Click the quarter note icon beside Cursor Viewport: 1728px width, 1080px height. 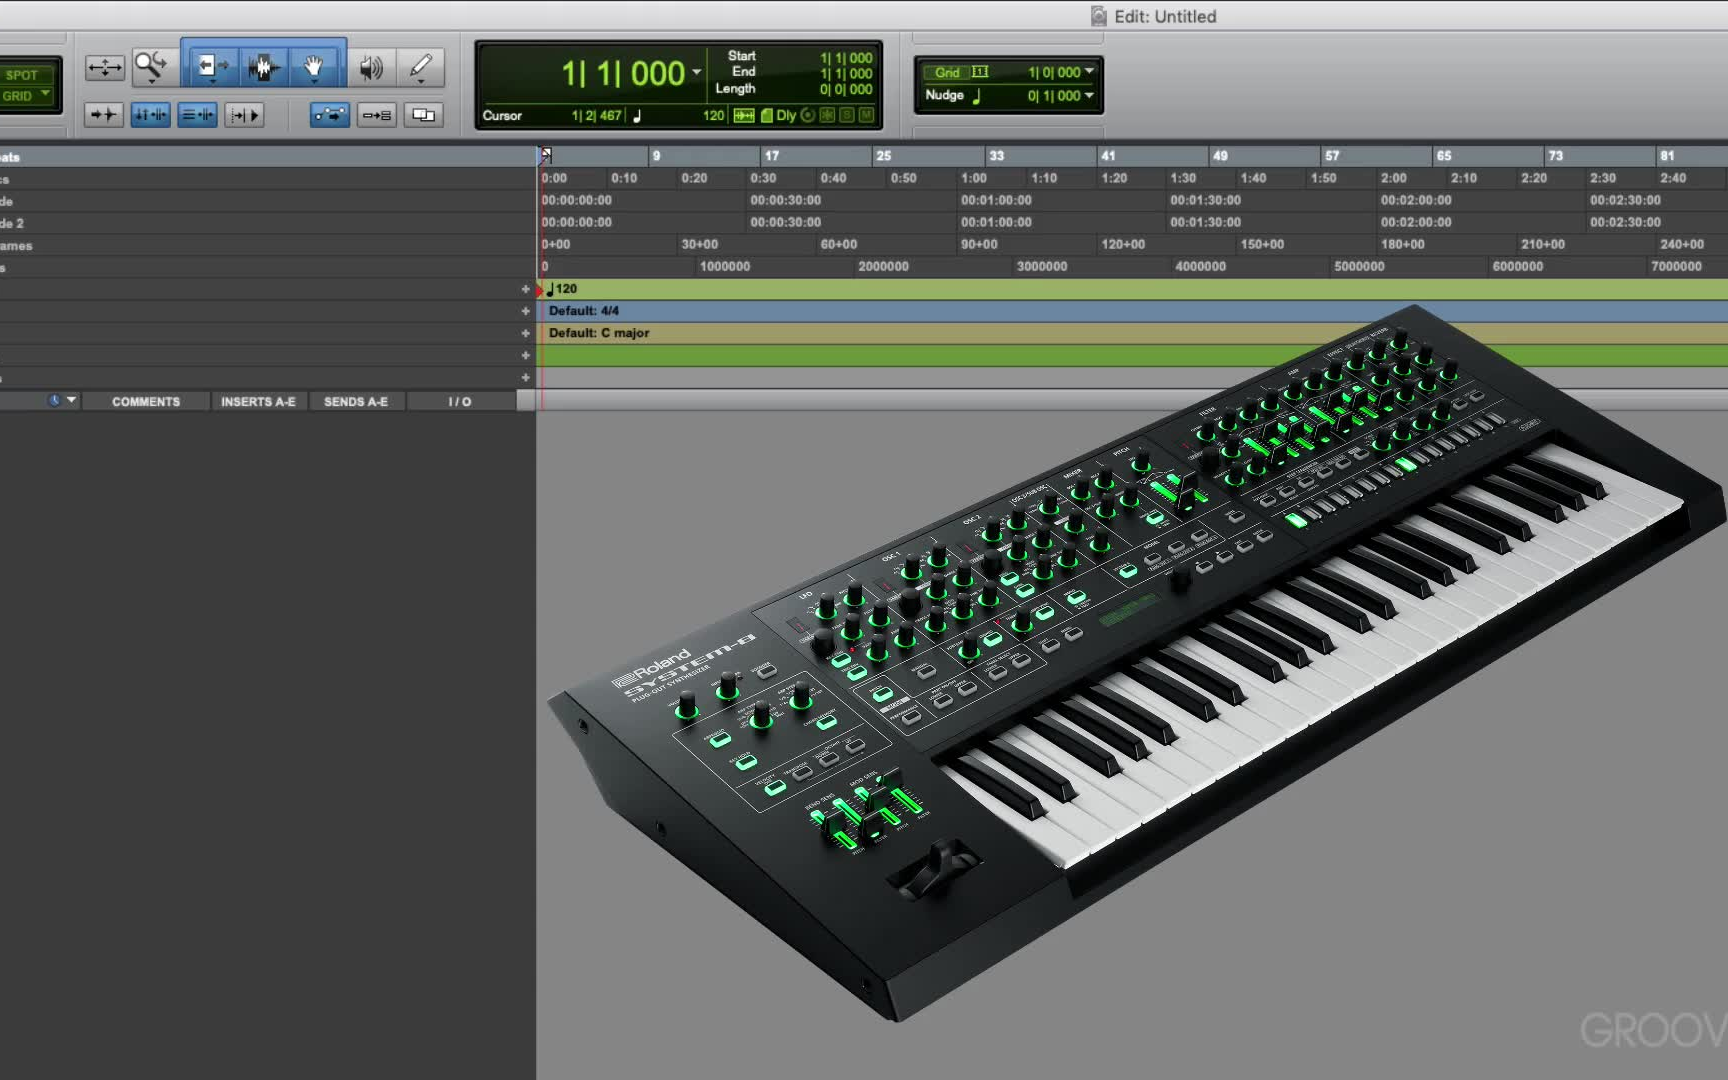(638, 116)
